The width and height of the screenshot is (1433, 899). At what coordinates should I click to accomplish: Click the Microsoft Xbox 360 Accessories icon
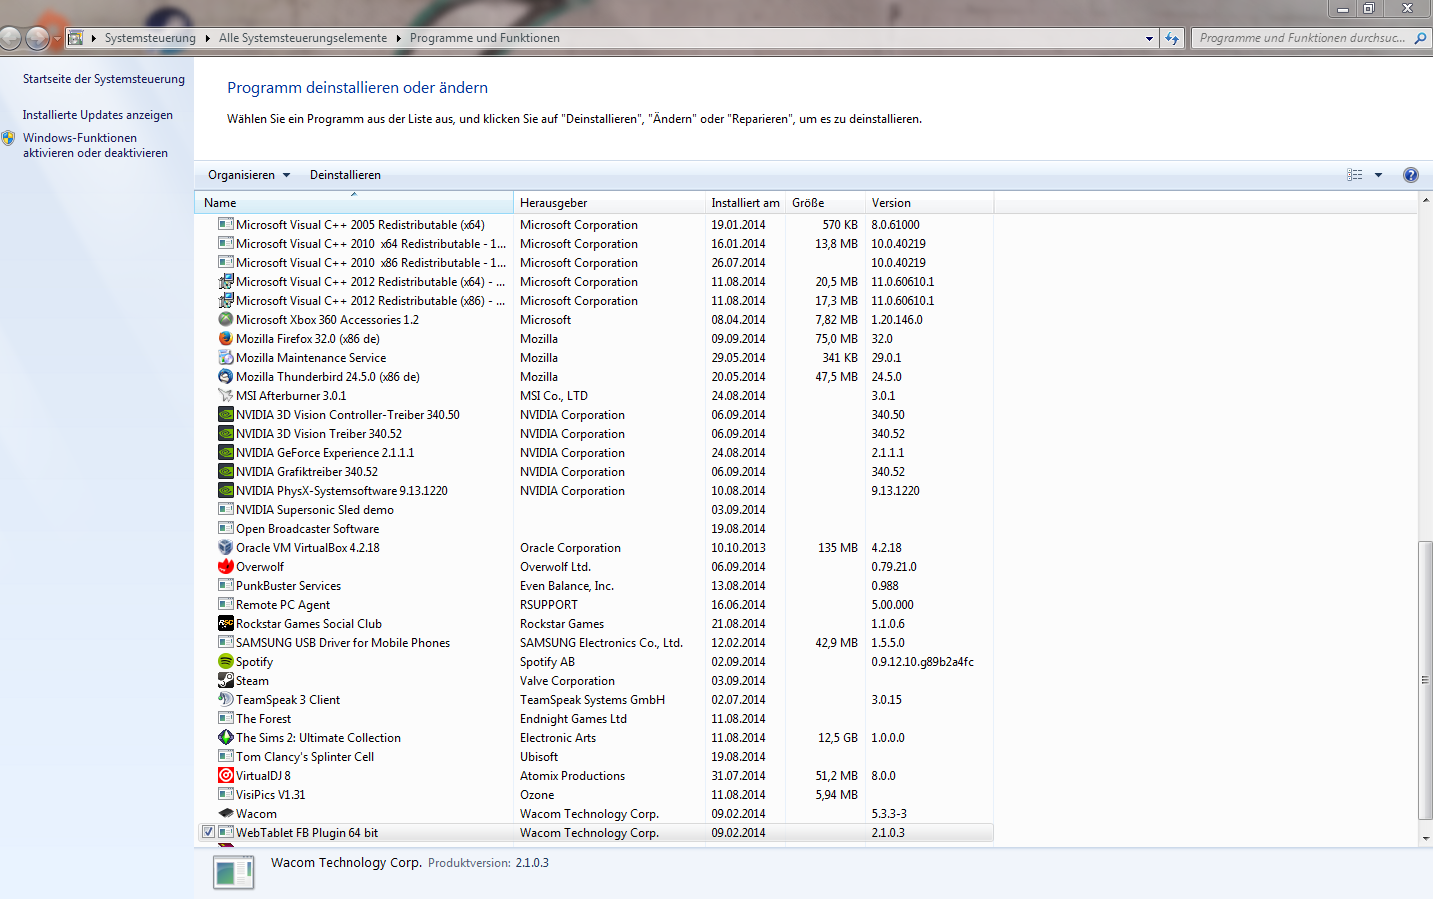tap(226, 319)
